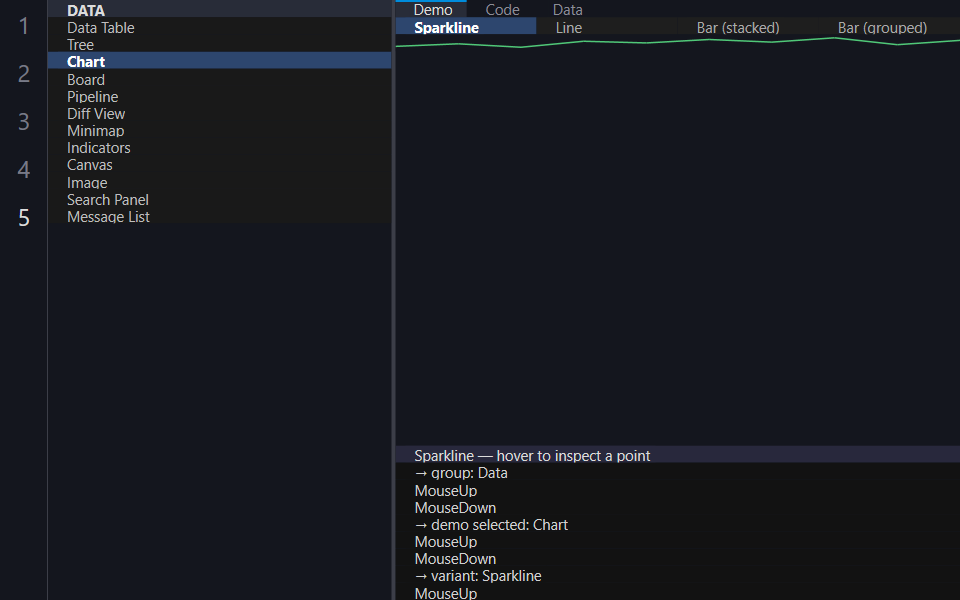The image size is (960, 600).
Task: Select group number 3 in the left rail
Action: tap(24, 121)
